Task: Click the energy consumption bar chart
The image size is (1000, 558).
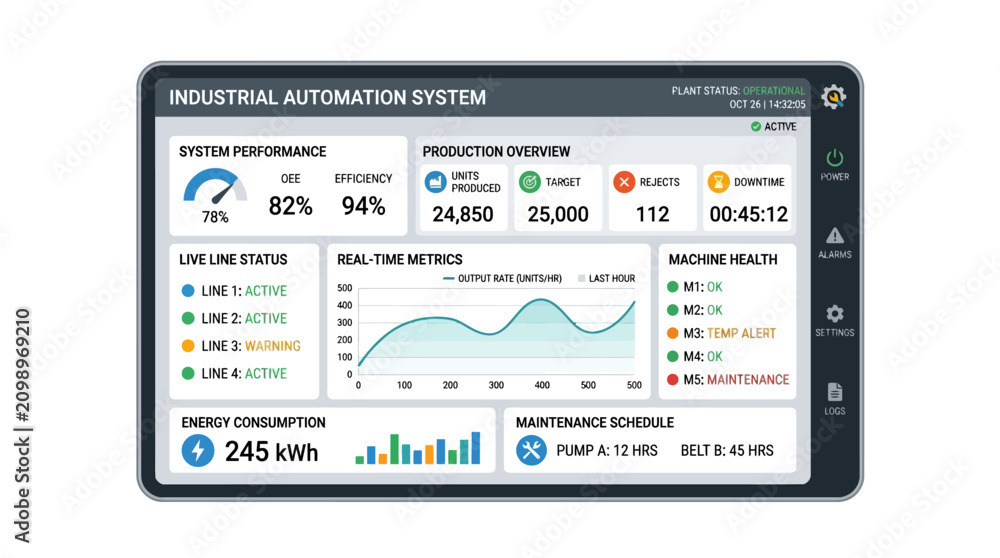Action: pyautogui.click(x=418, y=448)
